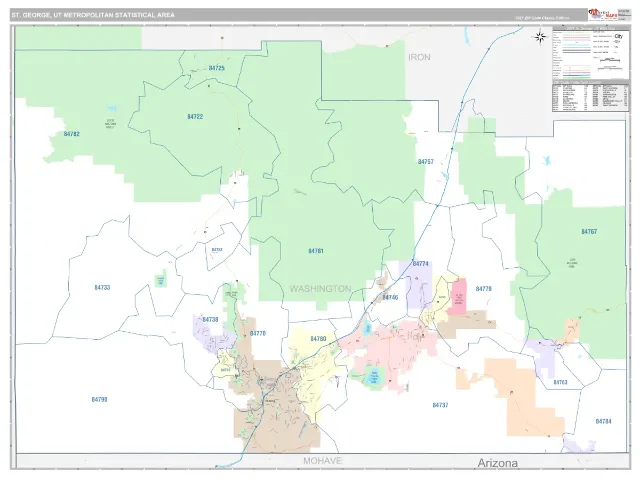This screenshot has height=480, width=640.
Task: Select ZIP code label 84757
Action: (426, 162)
